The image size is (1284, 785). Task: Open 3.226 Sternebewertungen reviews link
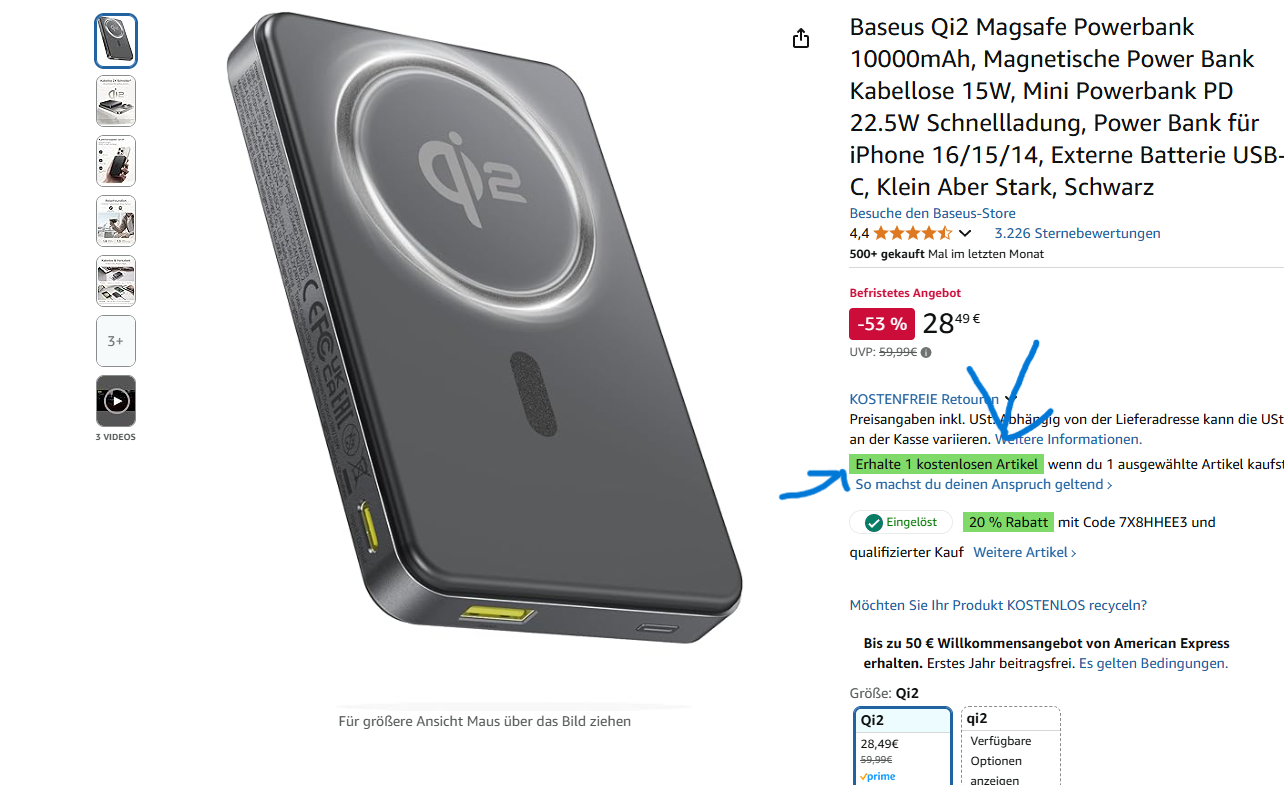[x=1077, y=233]
